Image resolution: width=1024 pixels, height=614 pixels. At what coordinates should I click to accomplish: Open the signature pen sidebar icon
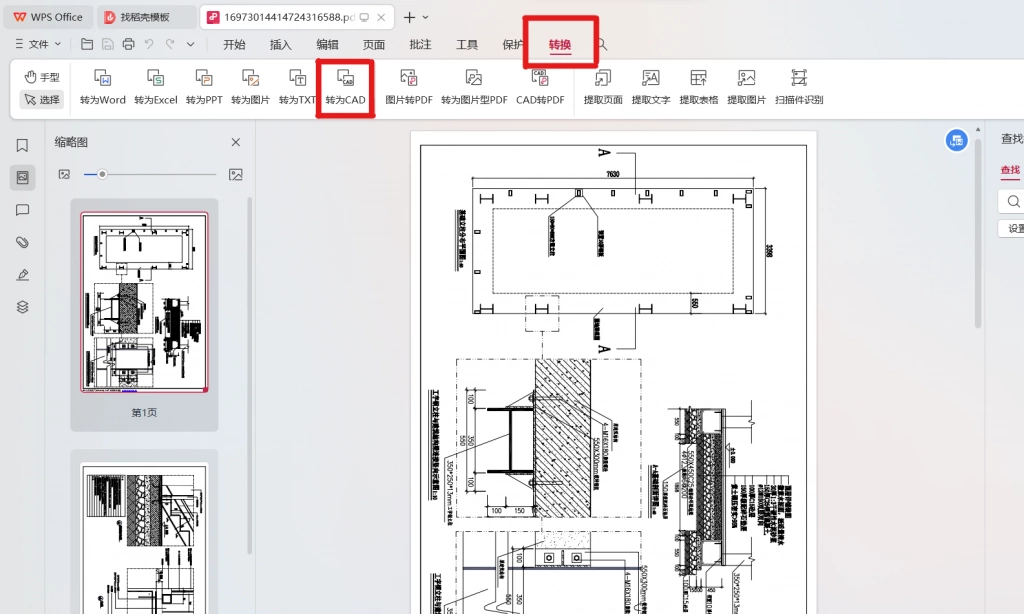(x=22, y=274)
